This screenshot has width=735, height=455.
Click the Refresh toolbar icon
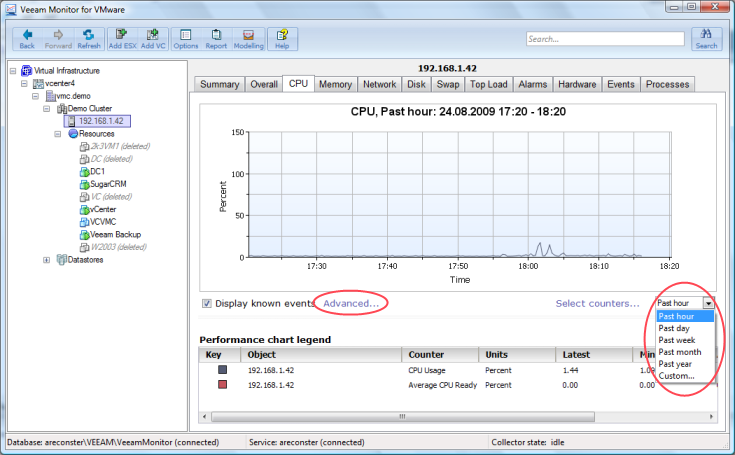[89, 39]
